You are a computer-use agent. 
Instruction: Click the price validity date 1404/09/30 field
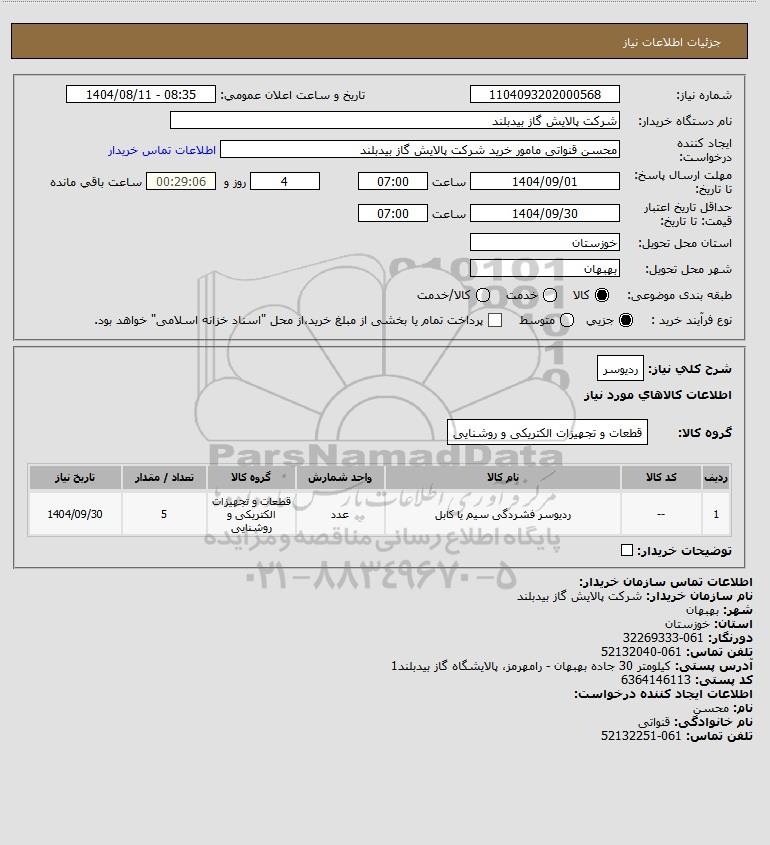545,213
